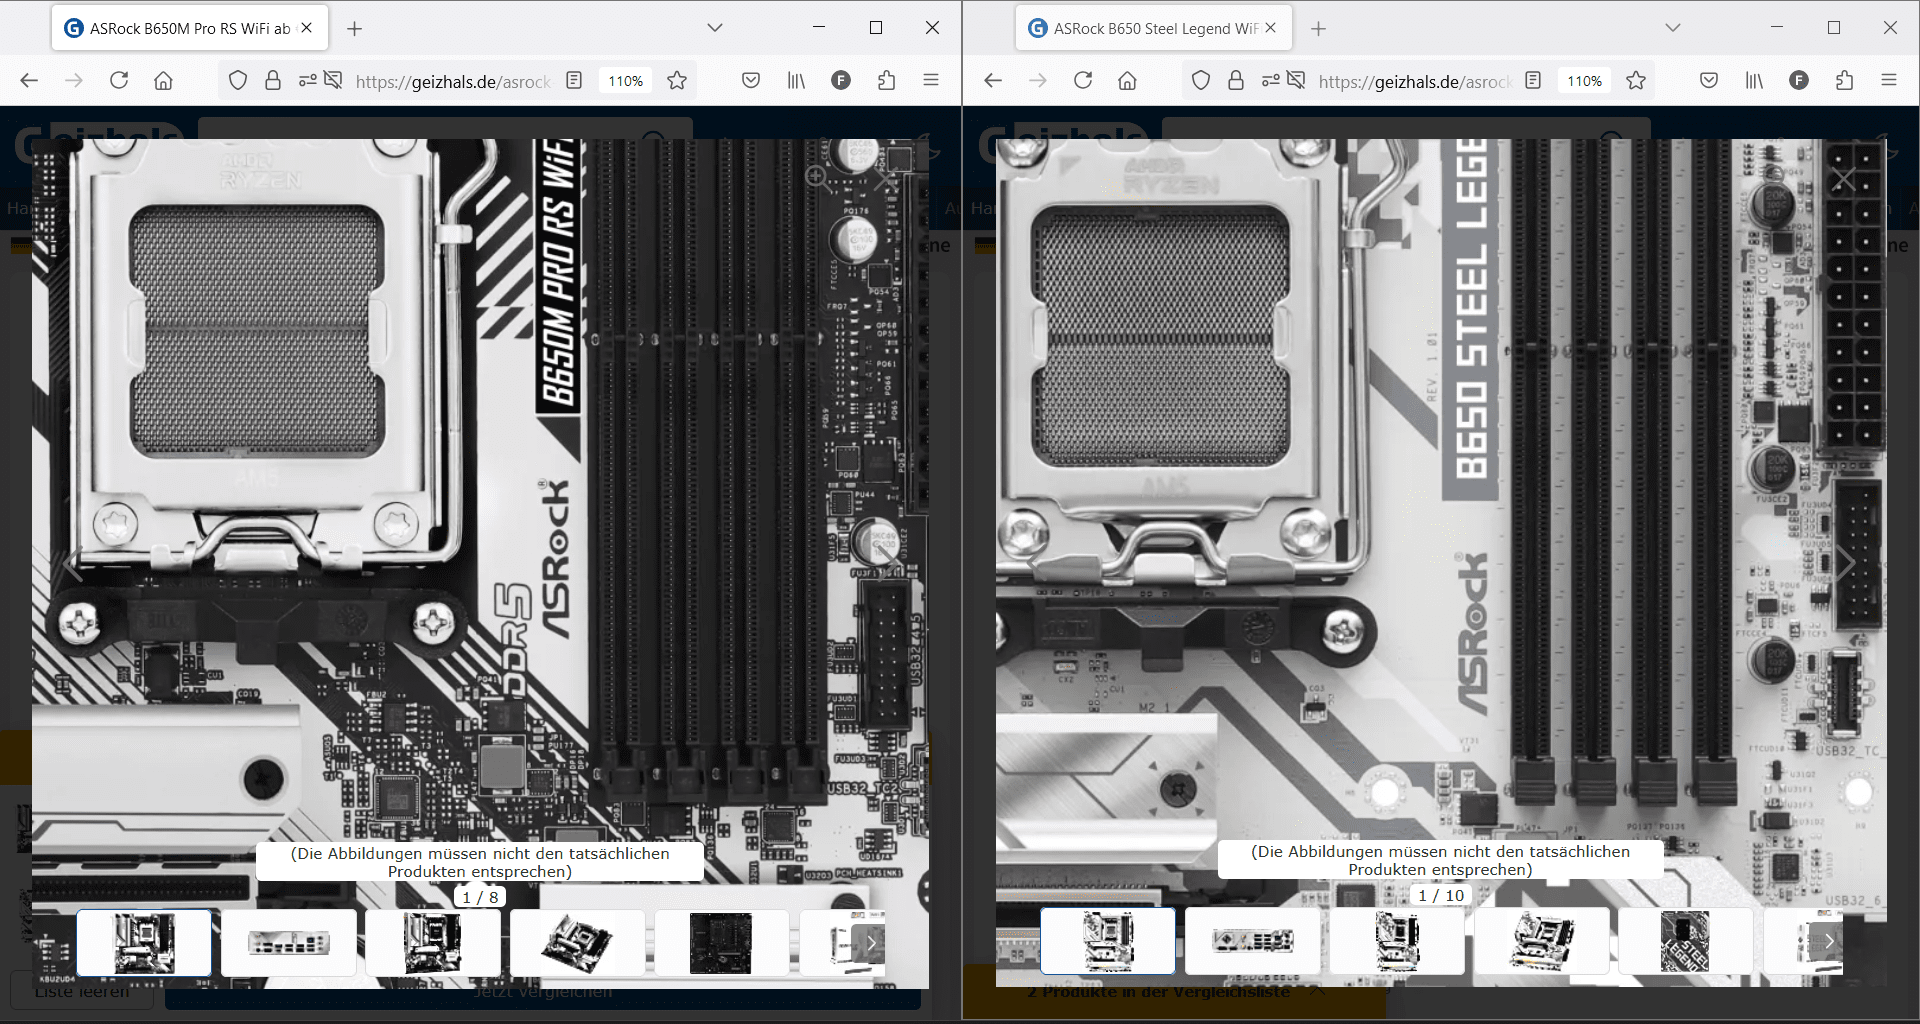The height and width of the screenshot is (1024, 1920).
Task: Go back in the right Firefox window
Action: pos(993,81)
